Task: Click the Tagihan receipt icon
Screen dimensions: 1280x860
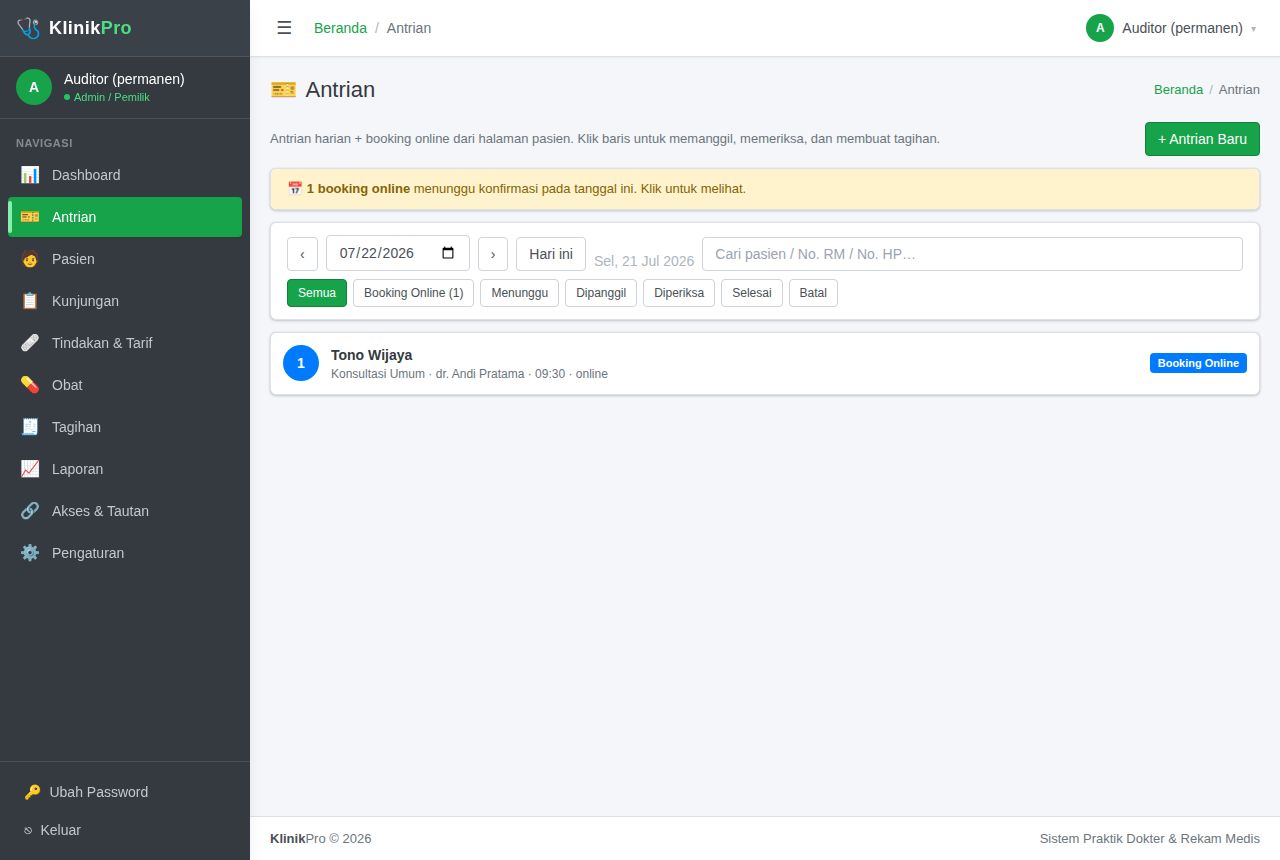Action: point(30,427)
